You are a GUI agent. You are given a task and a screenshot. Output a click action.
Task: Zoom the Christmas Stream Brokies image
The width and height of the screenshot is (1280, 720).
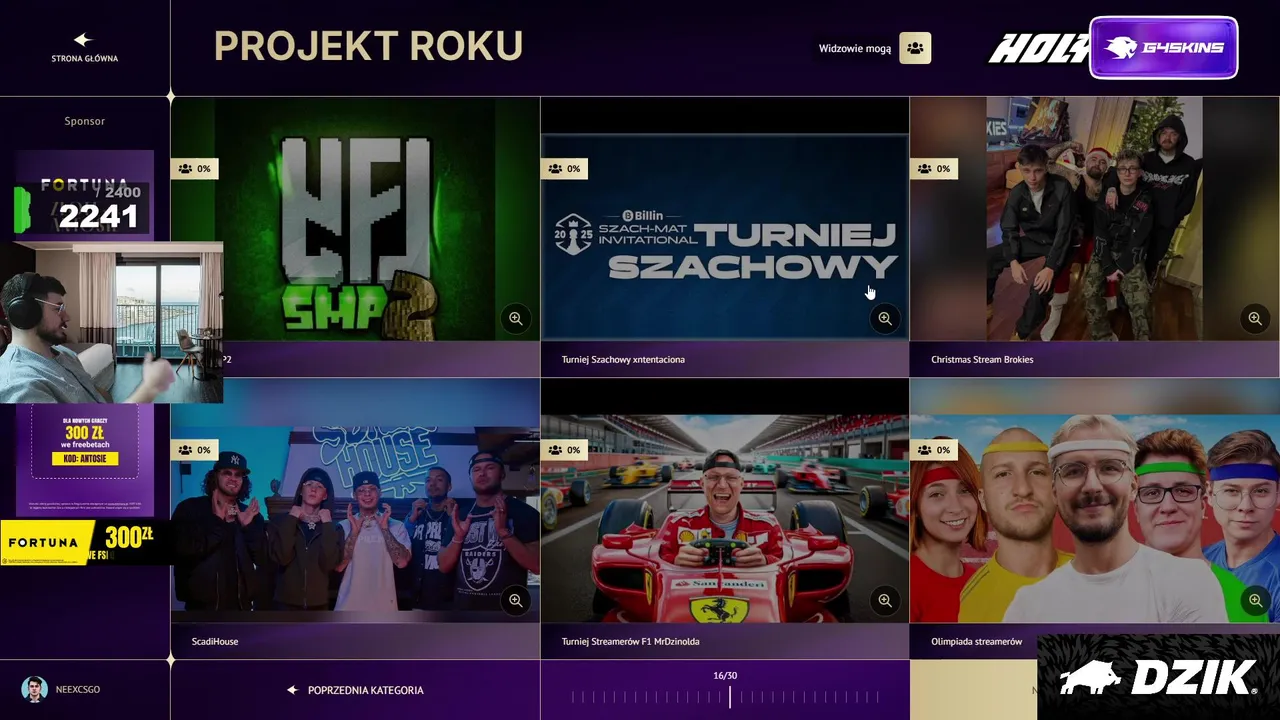(x=1255, y=319)
